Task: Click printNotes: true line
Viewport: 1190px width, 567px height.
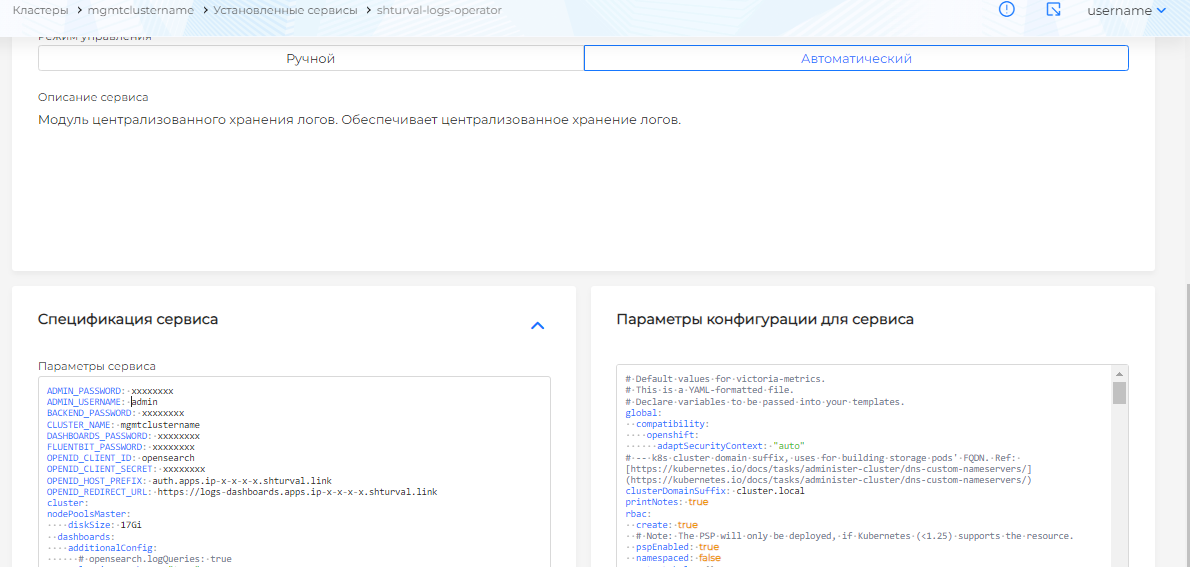Action: point(667,502)
